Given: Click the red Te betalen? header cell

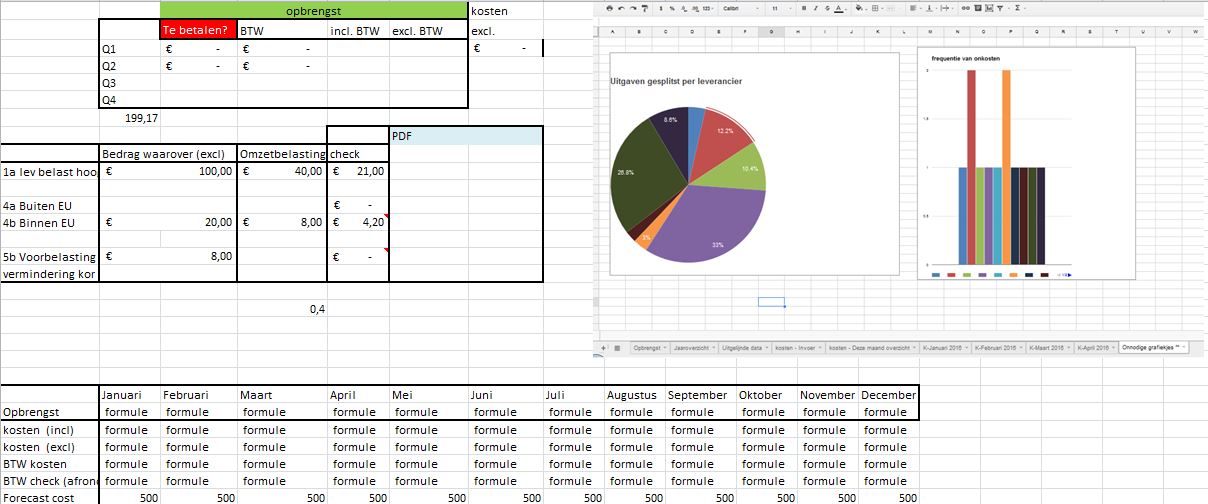Looking at the screenshot, I should pyautogui.click(x=198, y=30).
